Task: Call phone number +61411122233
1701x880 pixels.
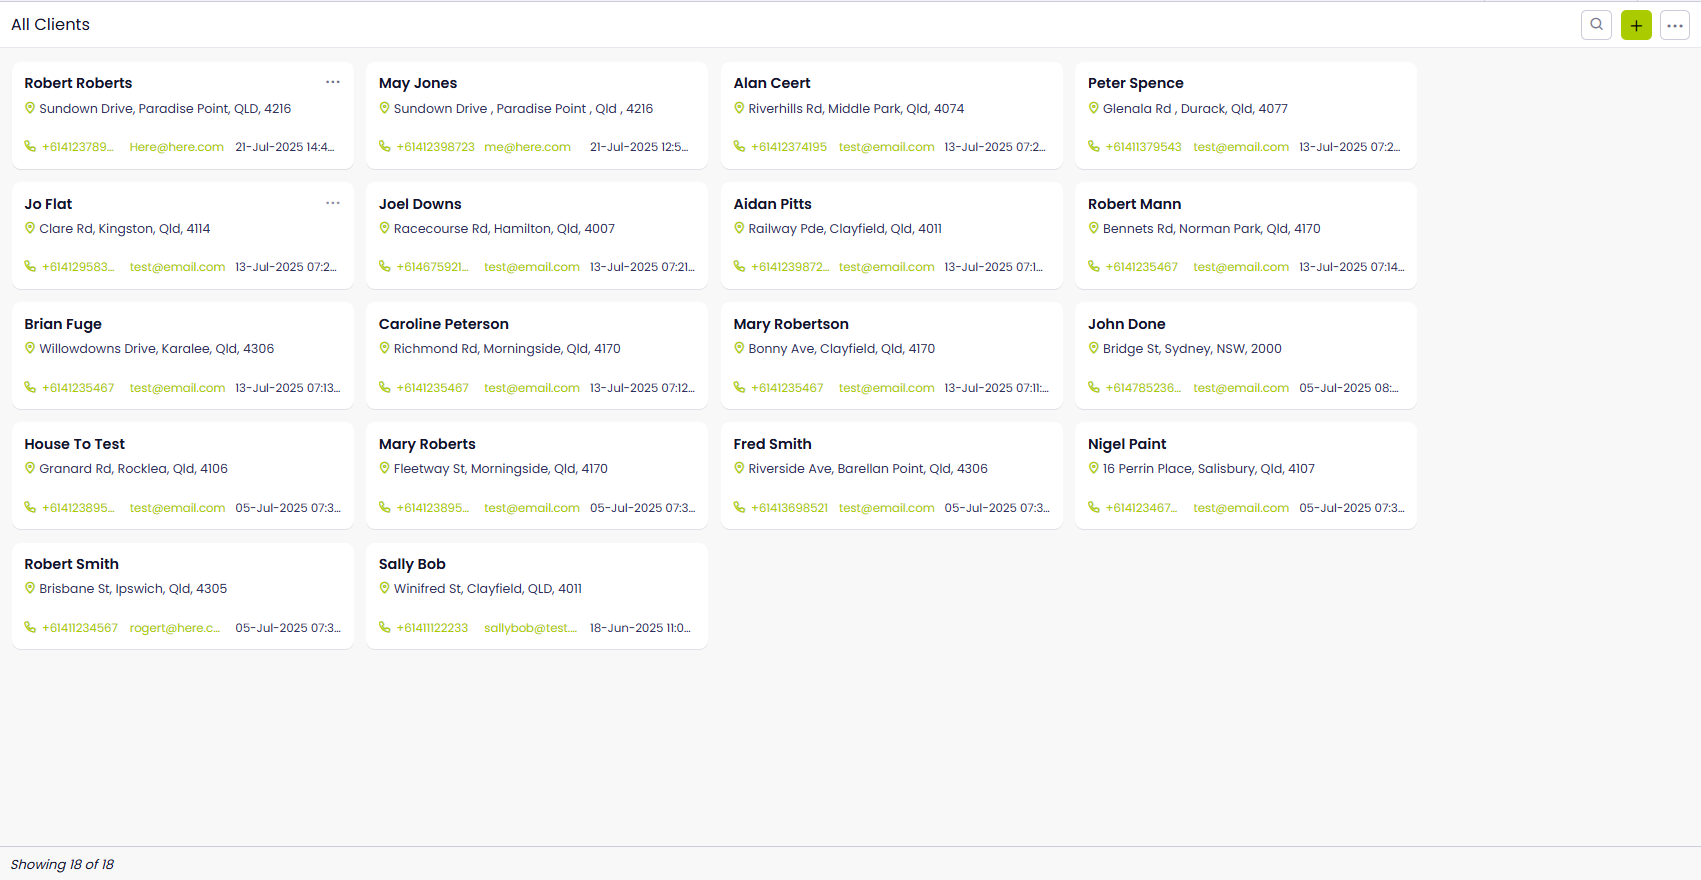Action: coord(432,628)
